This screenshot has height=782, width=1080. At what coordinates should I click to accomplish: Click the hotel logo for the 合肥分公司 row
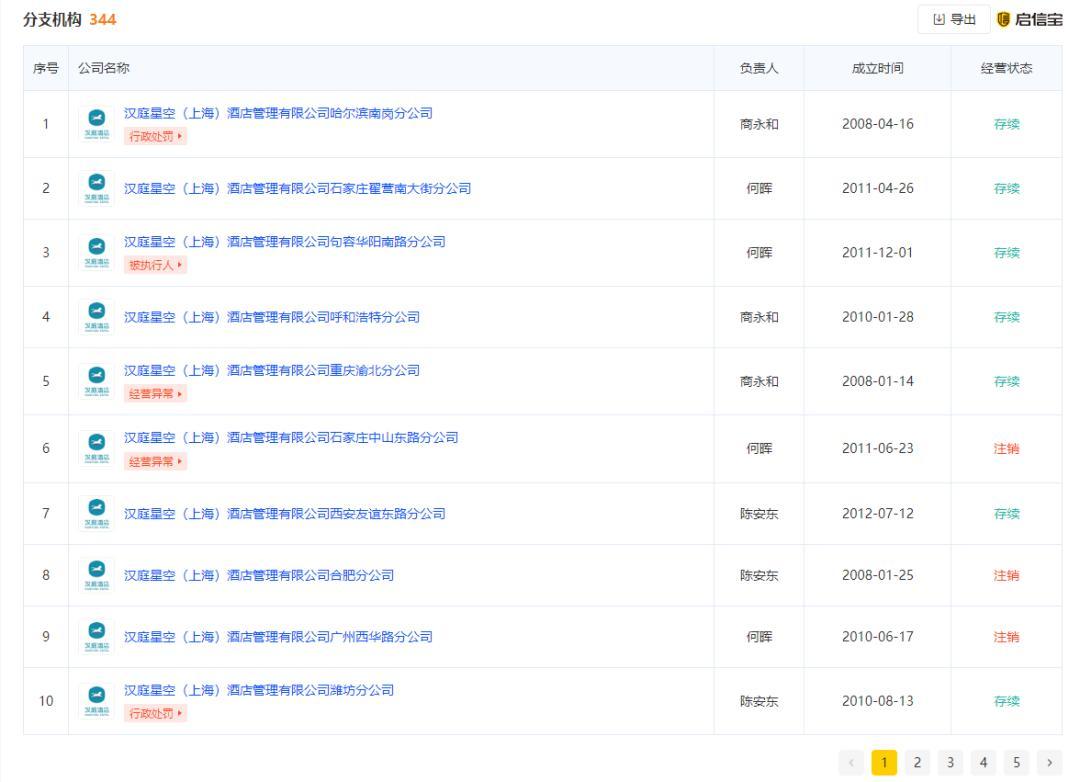tap(97, 575)
